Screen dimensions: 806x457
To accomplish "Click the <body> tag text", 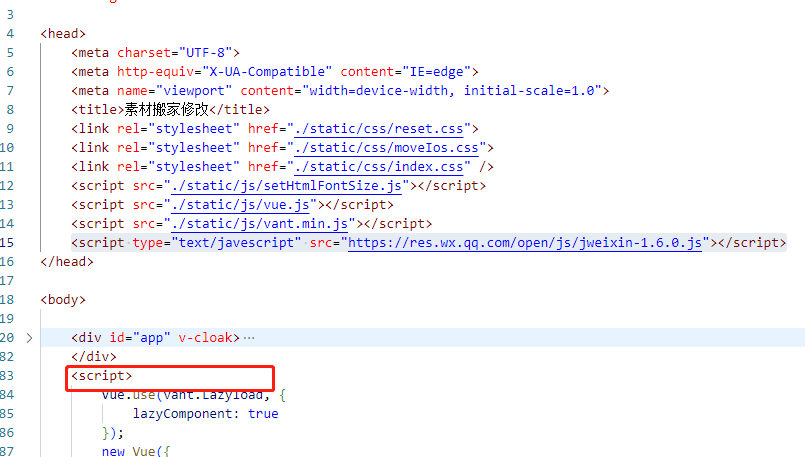I will [x=63, y=300].
